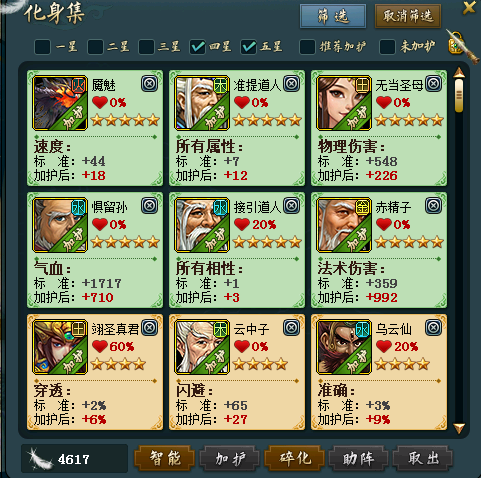Viewport: 481px width, 478px height.
Task: Click the remove icon on 接引道人 card
Action: 292,206
